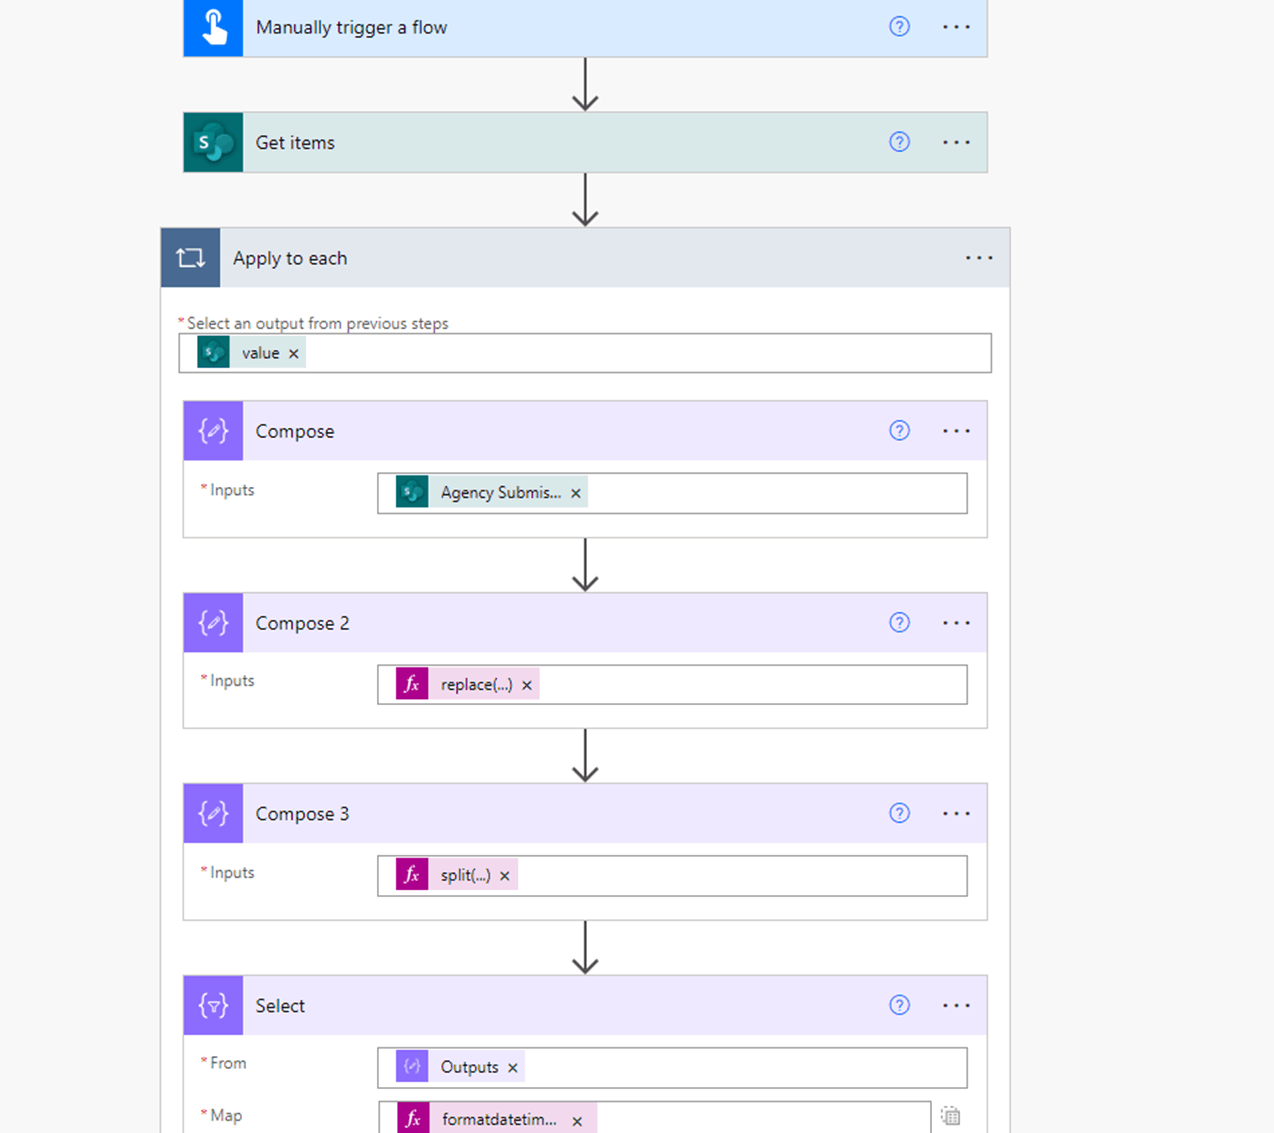Click the split(...) expression token
The width and height of the screenshot is (1274, 1133).
pos(456,875)
